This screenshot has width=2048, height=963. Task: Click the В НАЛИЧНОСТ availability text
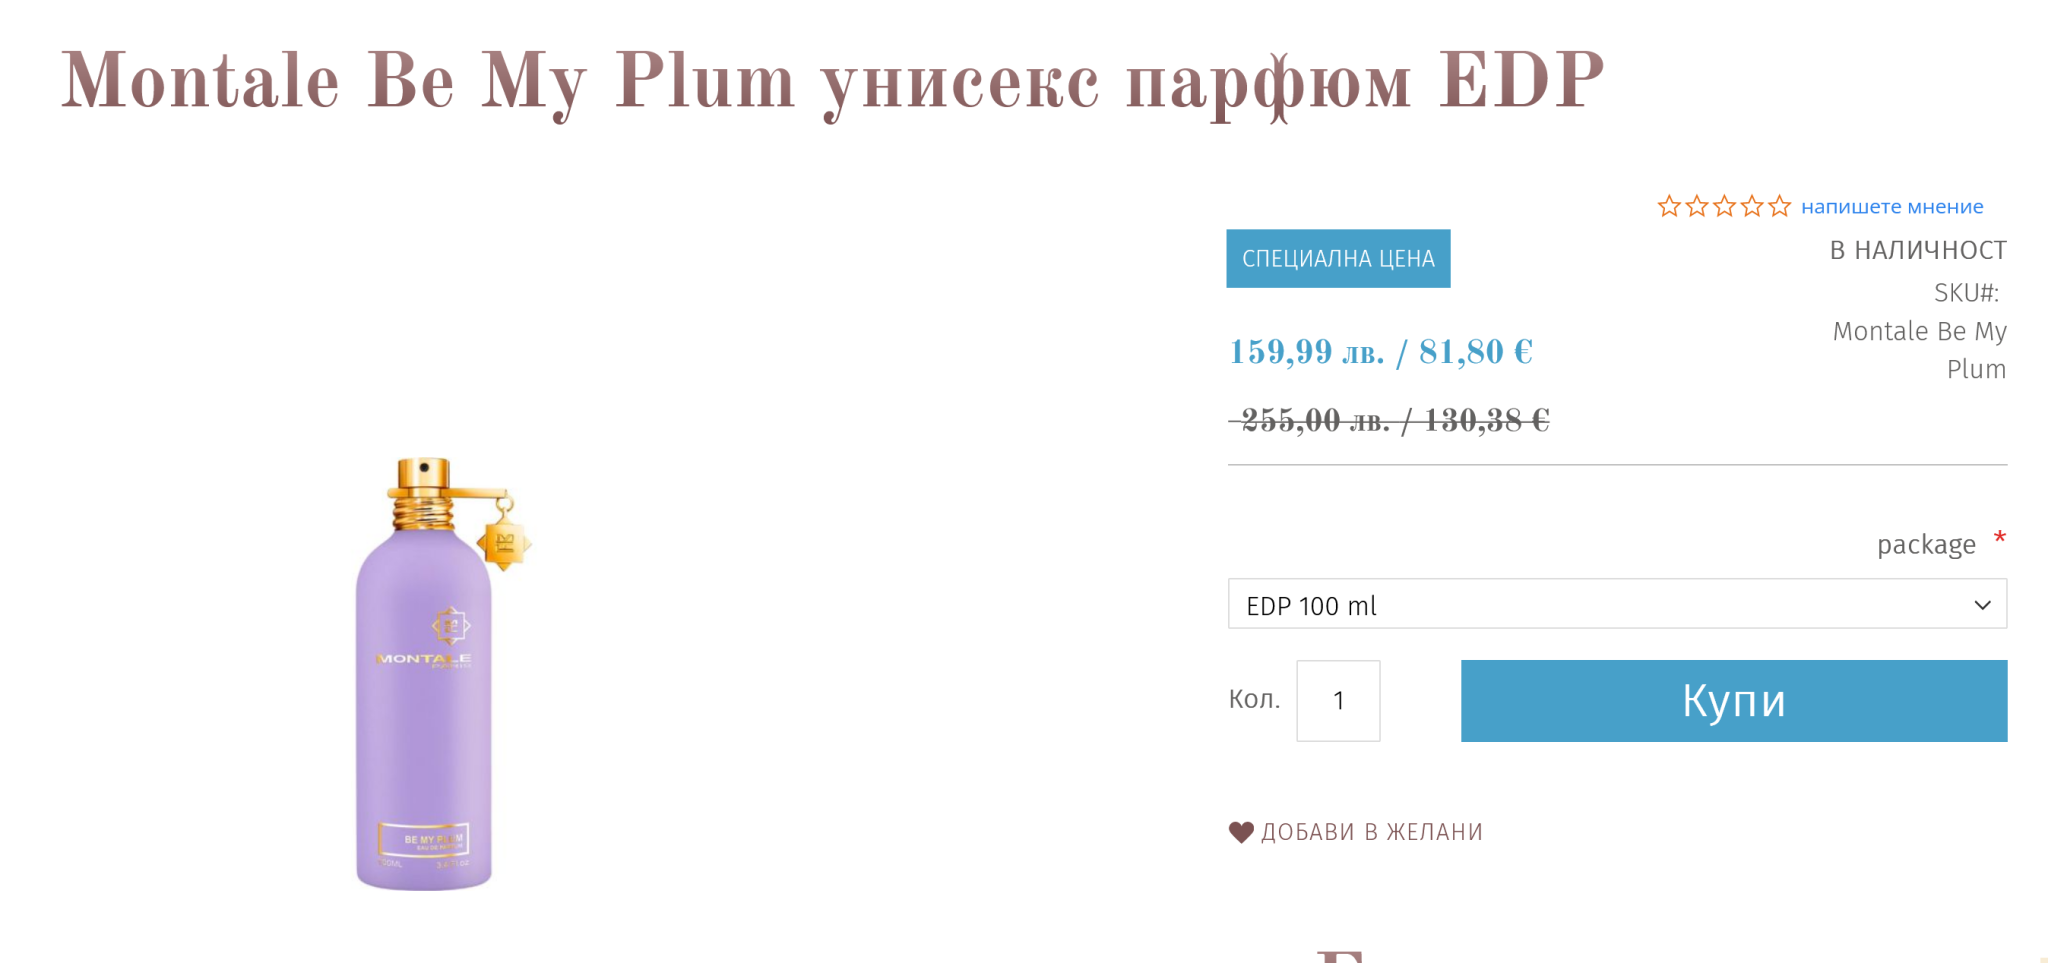click(x=1918, y=250)
